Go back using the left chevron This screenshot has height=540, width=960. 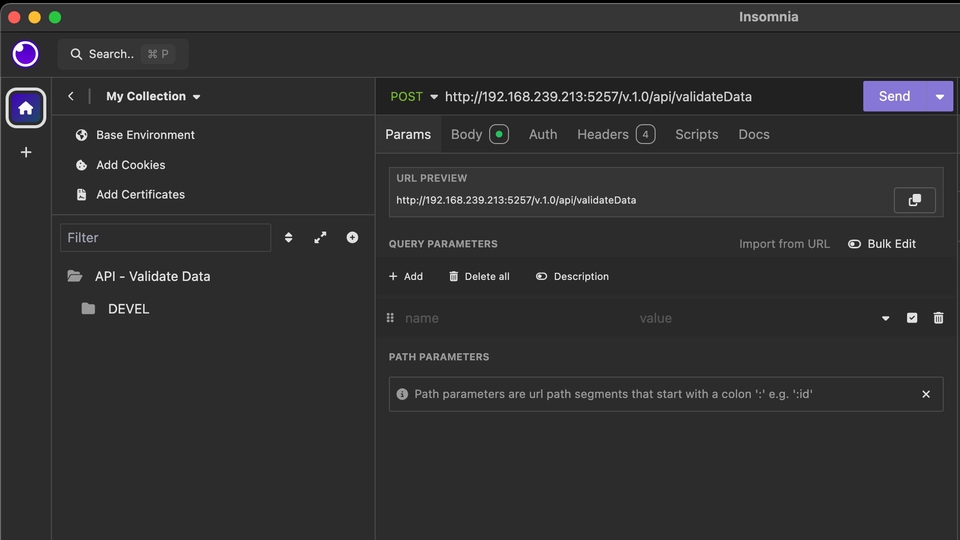click(71, 96)
